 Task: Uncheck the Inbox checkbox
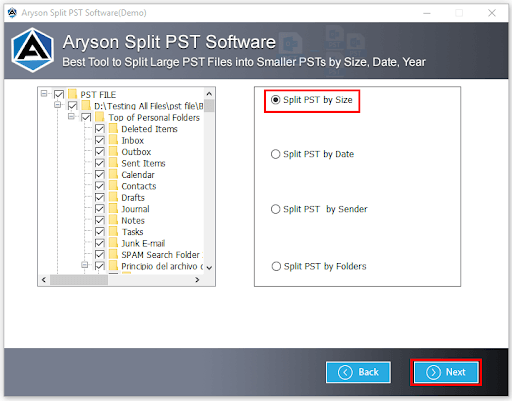pos(100,140)
